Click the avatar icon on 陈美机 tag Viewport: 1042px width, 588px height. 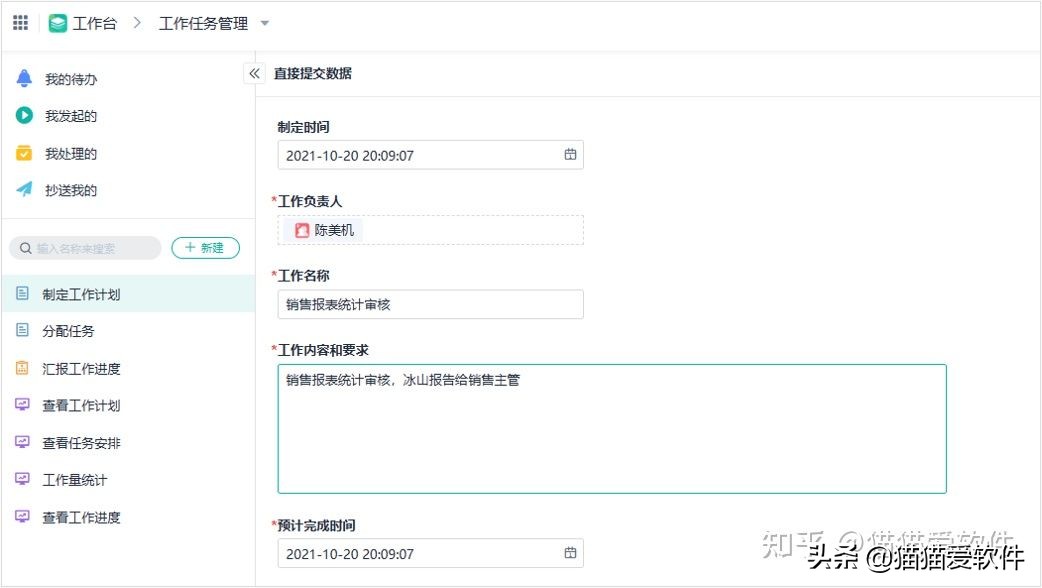pyautogui.click(x=302, y=229)
